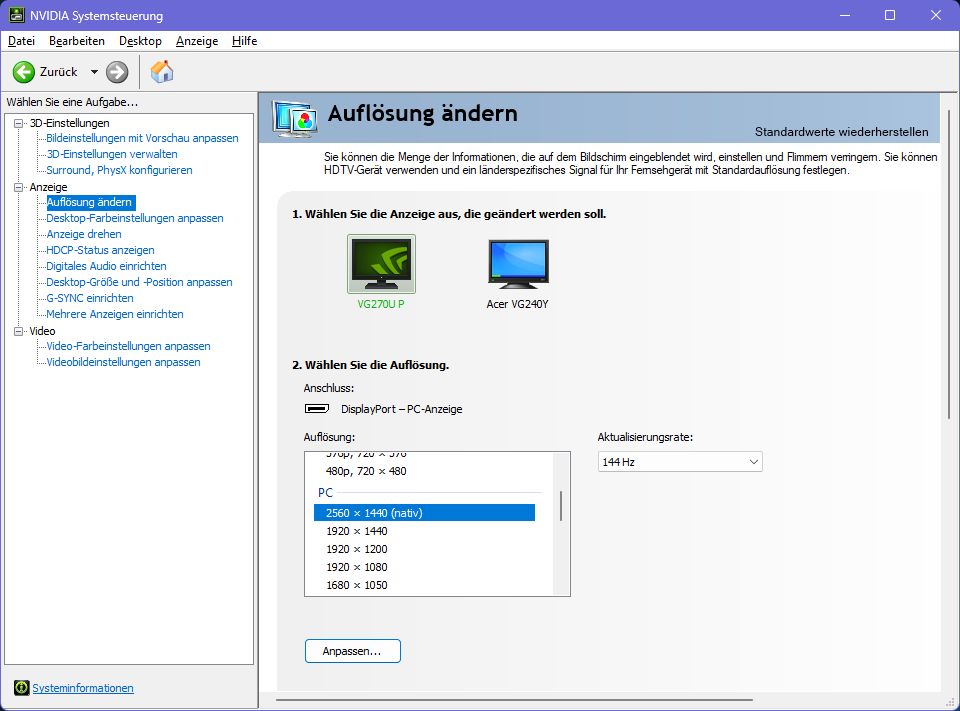Select the VG270U P monitor icon
Viewport: 960px width, 711px height.
[x=381, y=264]
